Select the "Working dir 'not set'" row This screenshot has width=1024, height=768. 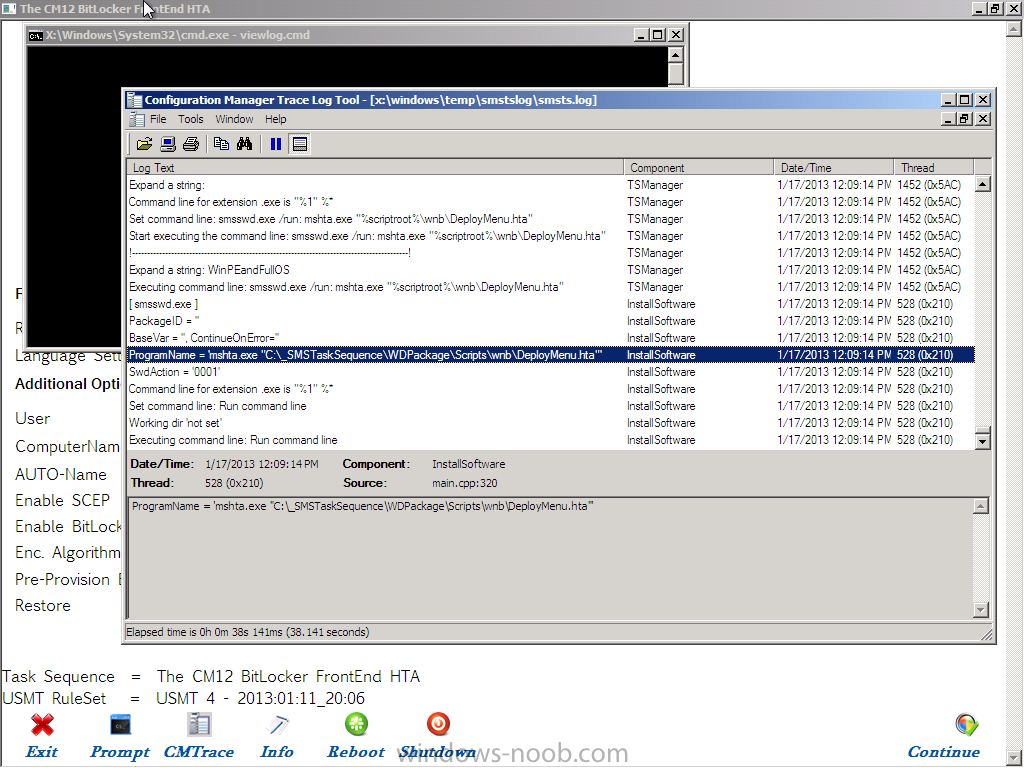click(x=551, y=423)
